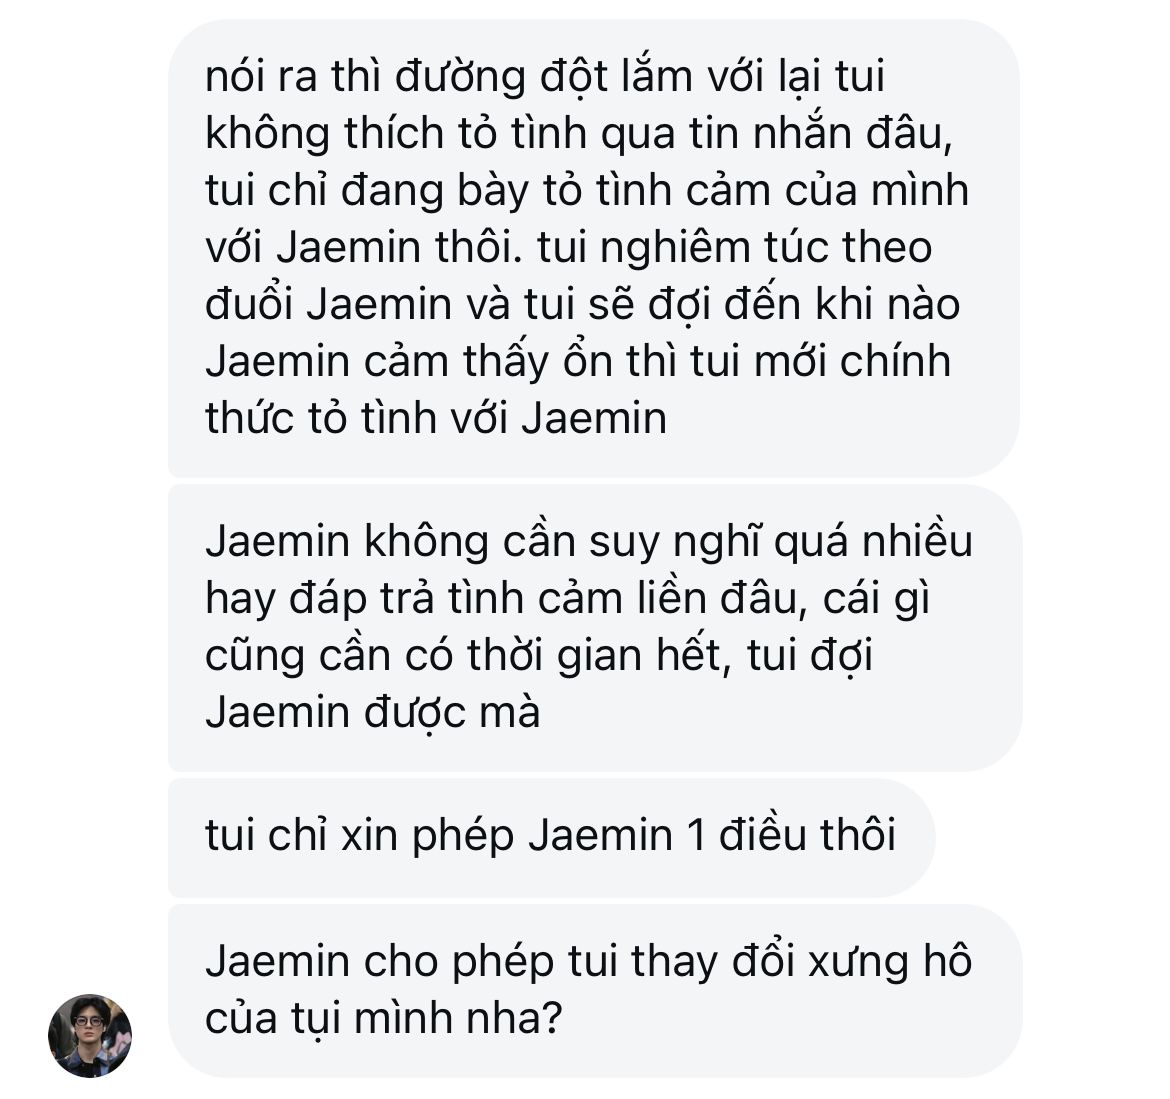Click the line "thức tỏ tình với Jaemin"
This screenshot has height=1099, width=1170.
(x=436, y=419)
